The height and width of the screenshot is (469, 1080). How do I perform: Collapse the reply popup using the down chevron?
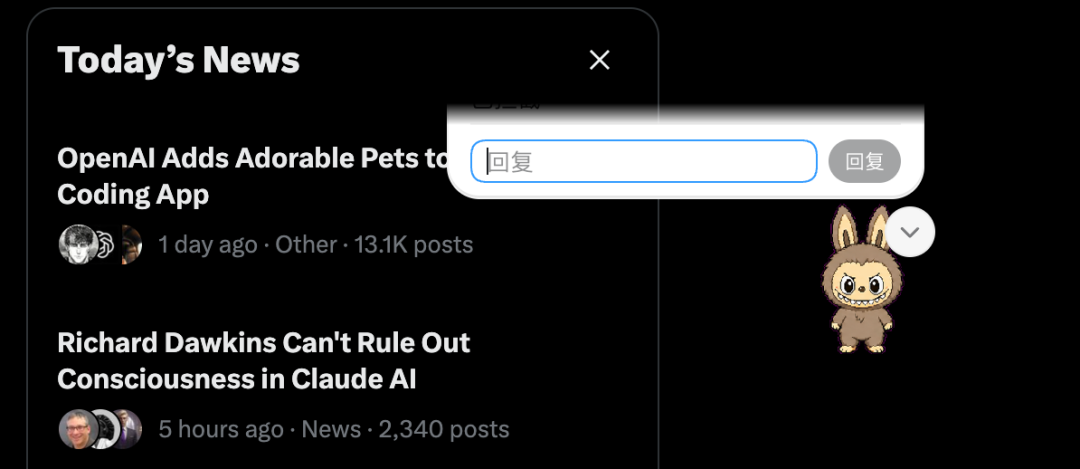click(x=910, y=232)
